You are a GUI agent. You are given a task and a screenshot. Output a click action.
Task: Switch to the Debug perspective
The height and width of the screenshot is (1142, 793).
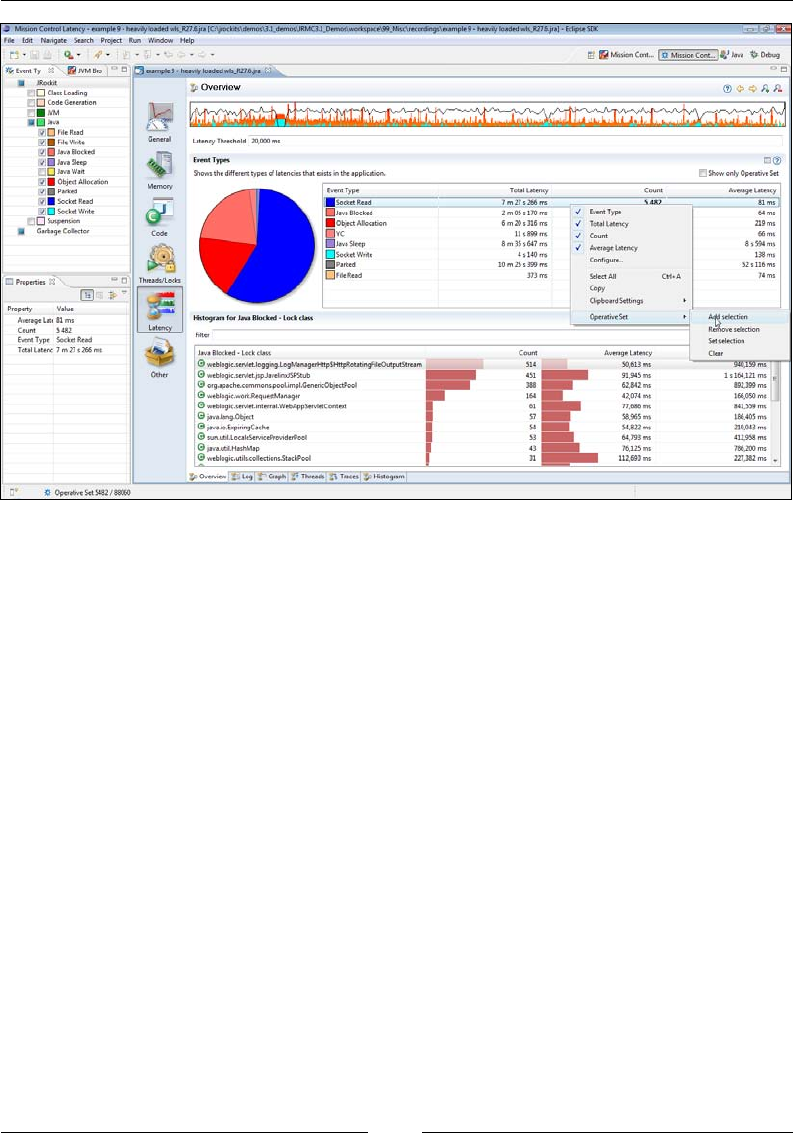pos(765,55)
